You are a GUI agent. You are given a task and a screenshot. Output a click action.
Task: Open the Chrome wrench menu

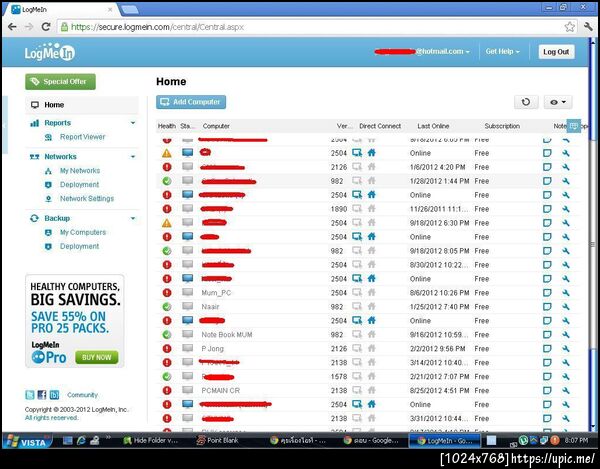588,27
